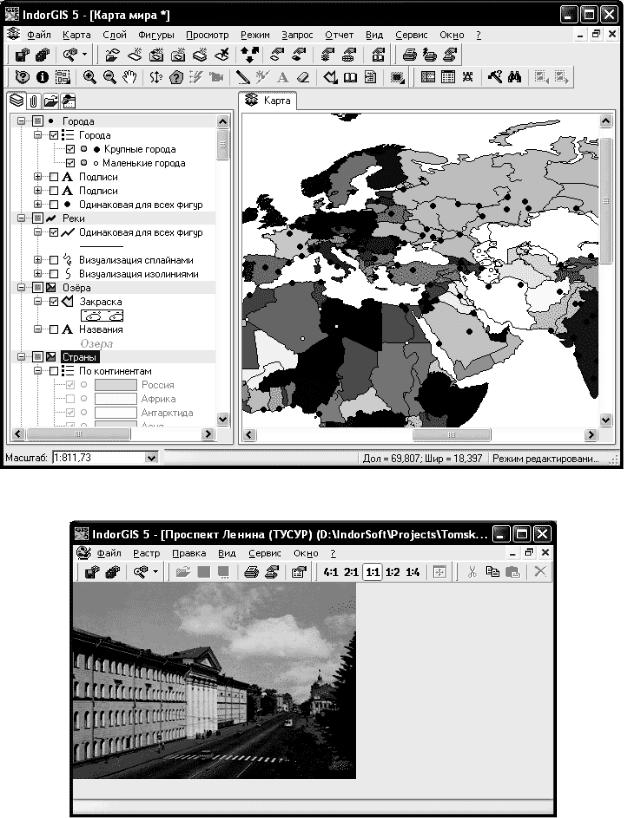
Task: Click the 'Россия' color swatch
Action: click(116, 385)
